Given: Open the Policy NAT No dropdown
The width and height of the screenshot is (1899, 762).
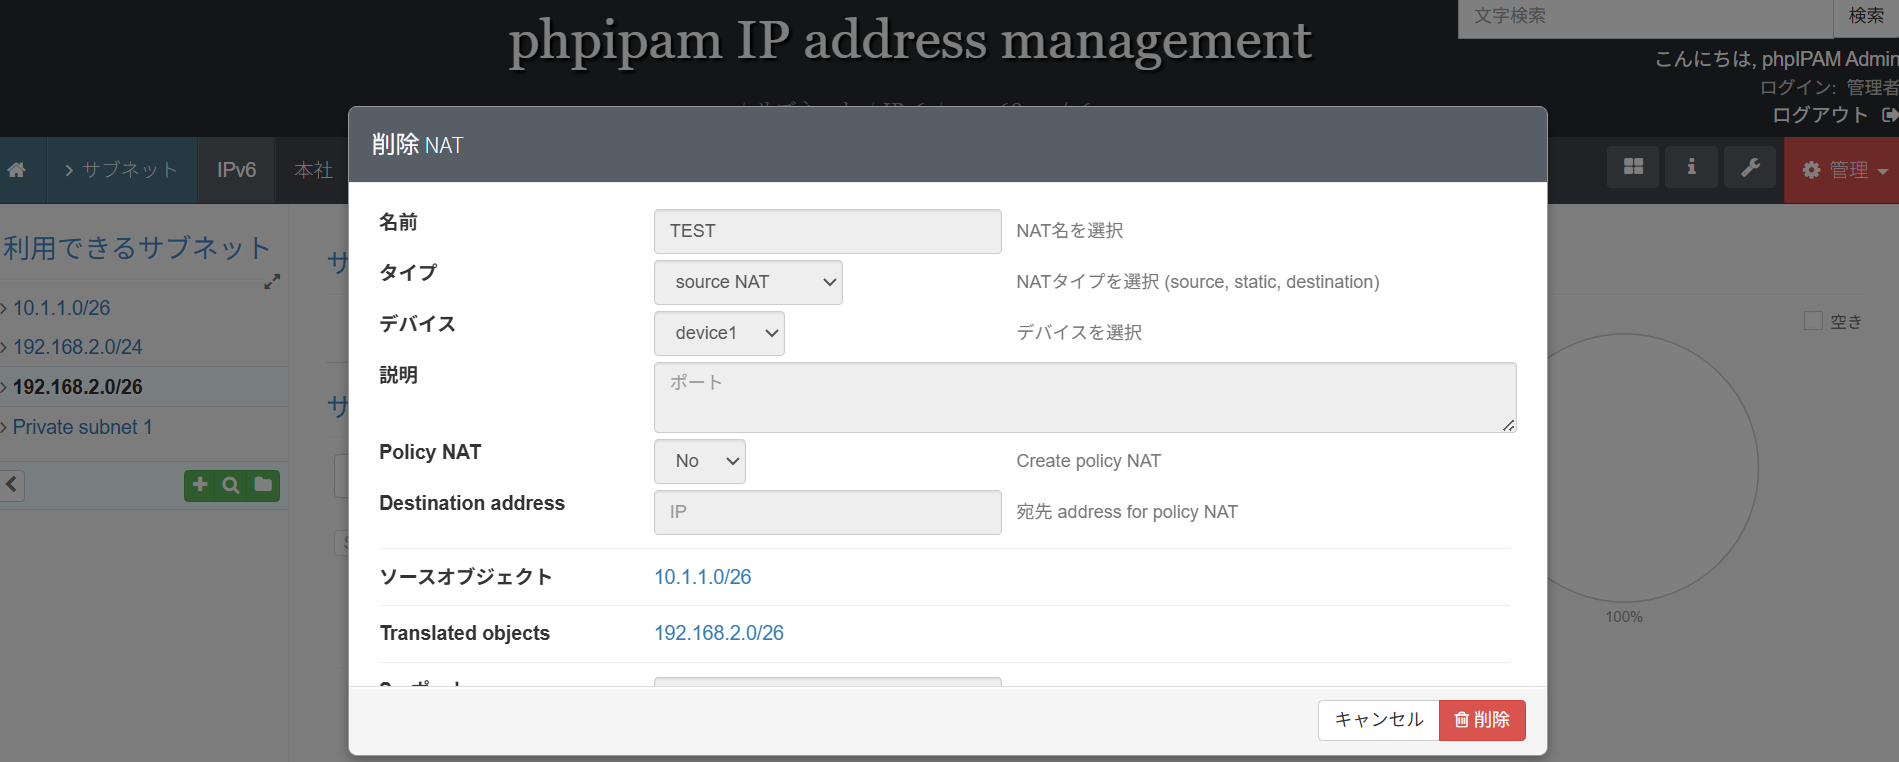Looking at the screenshot, I should [700, 461].
